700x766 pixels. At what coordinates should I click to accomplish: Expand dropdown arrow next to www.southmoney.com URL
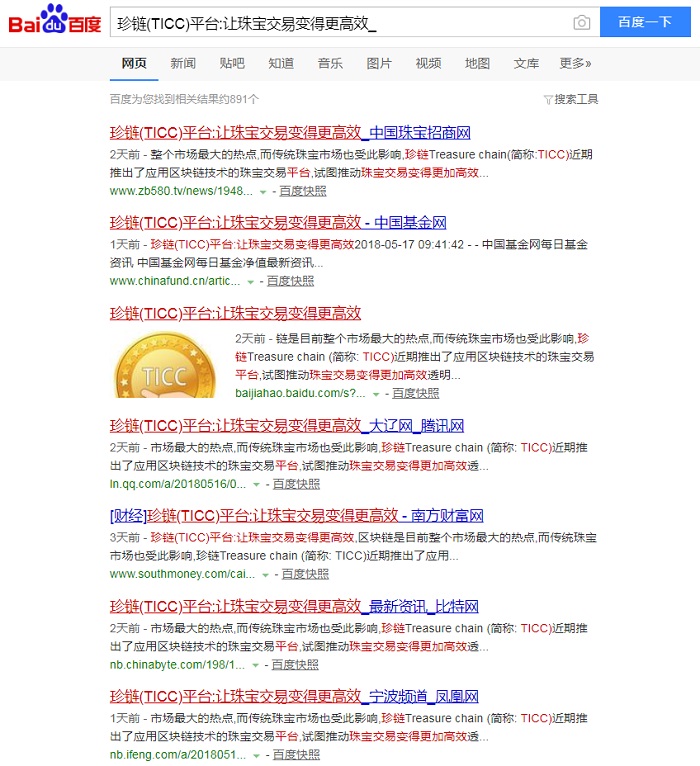tap(265, 575)
